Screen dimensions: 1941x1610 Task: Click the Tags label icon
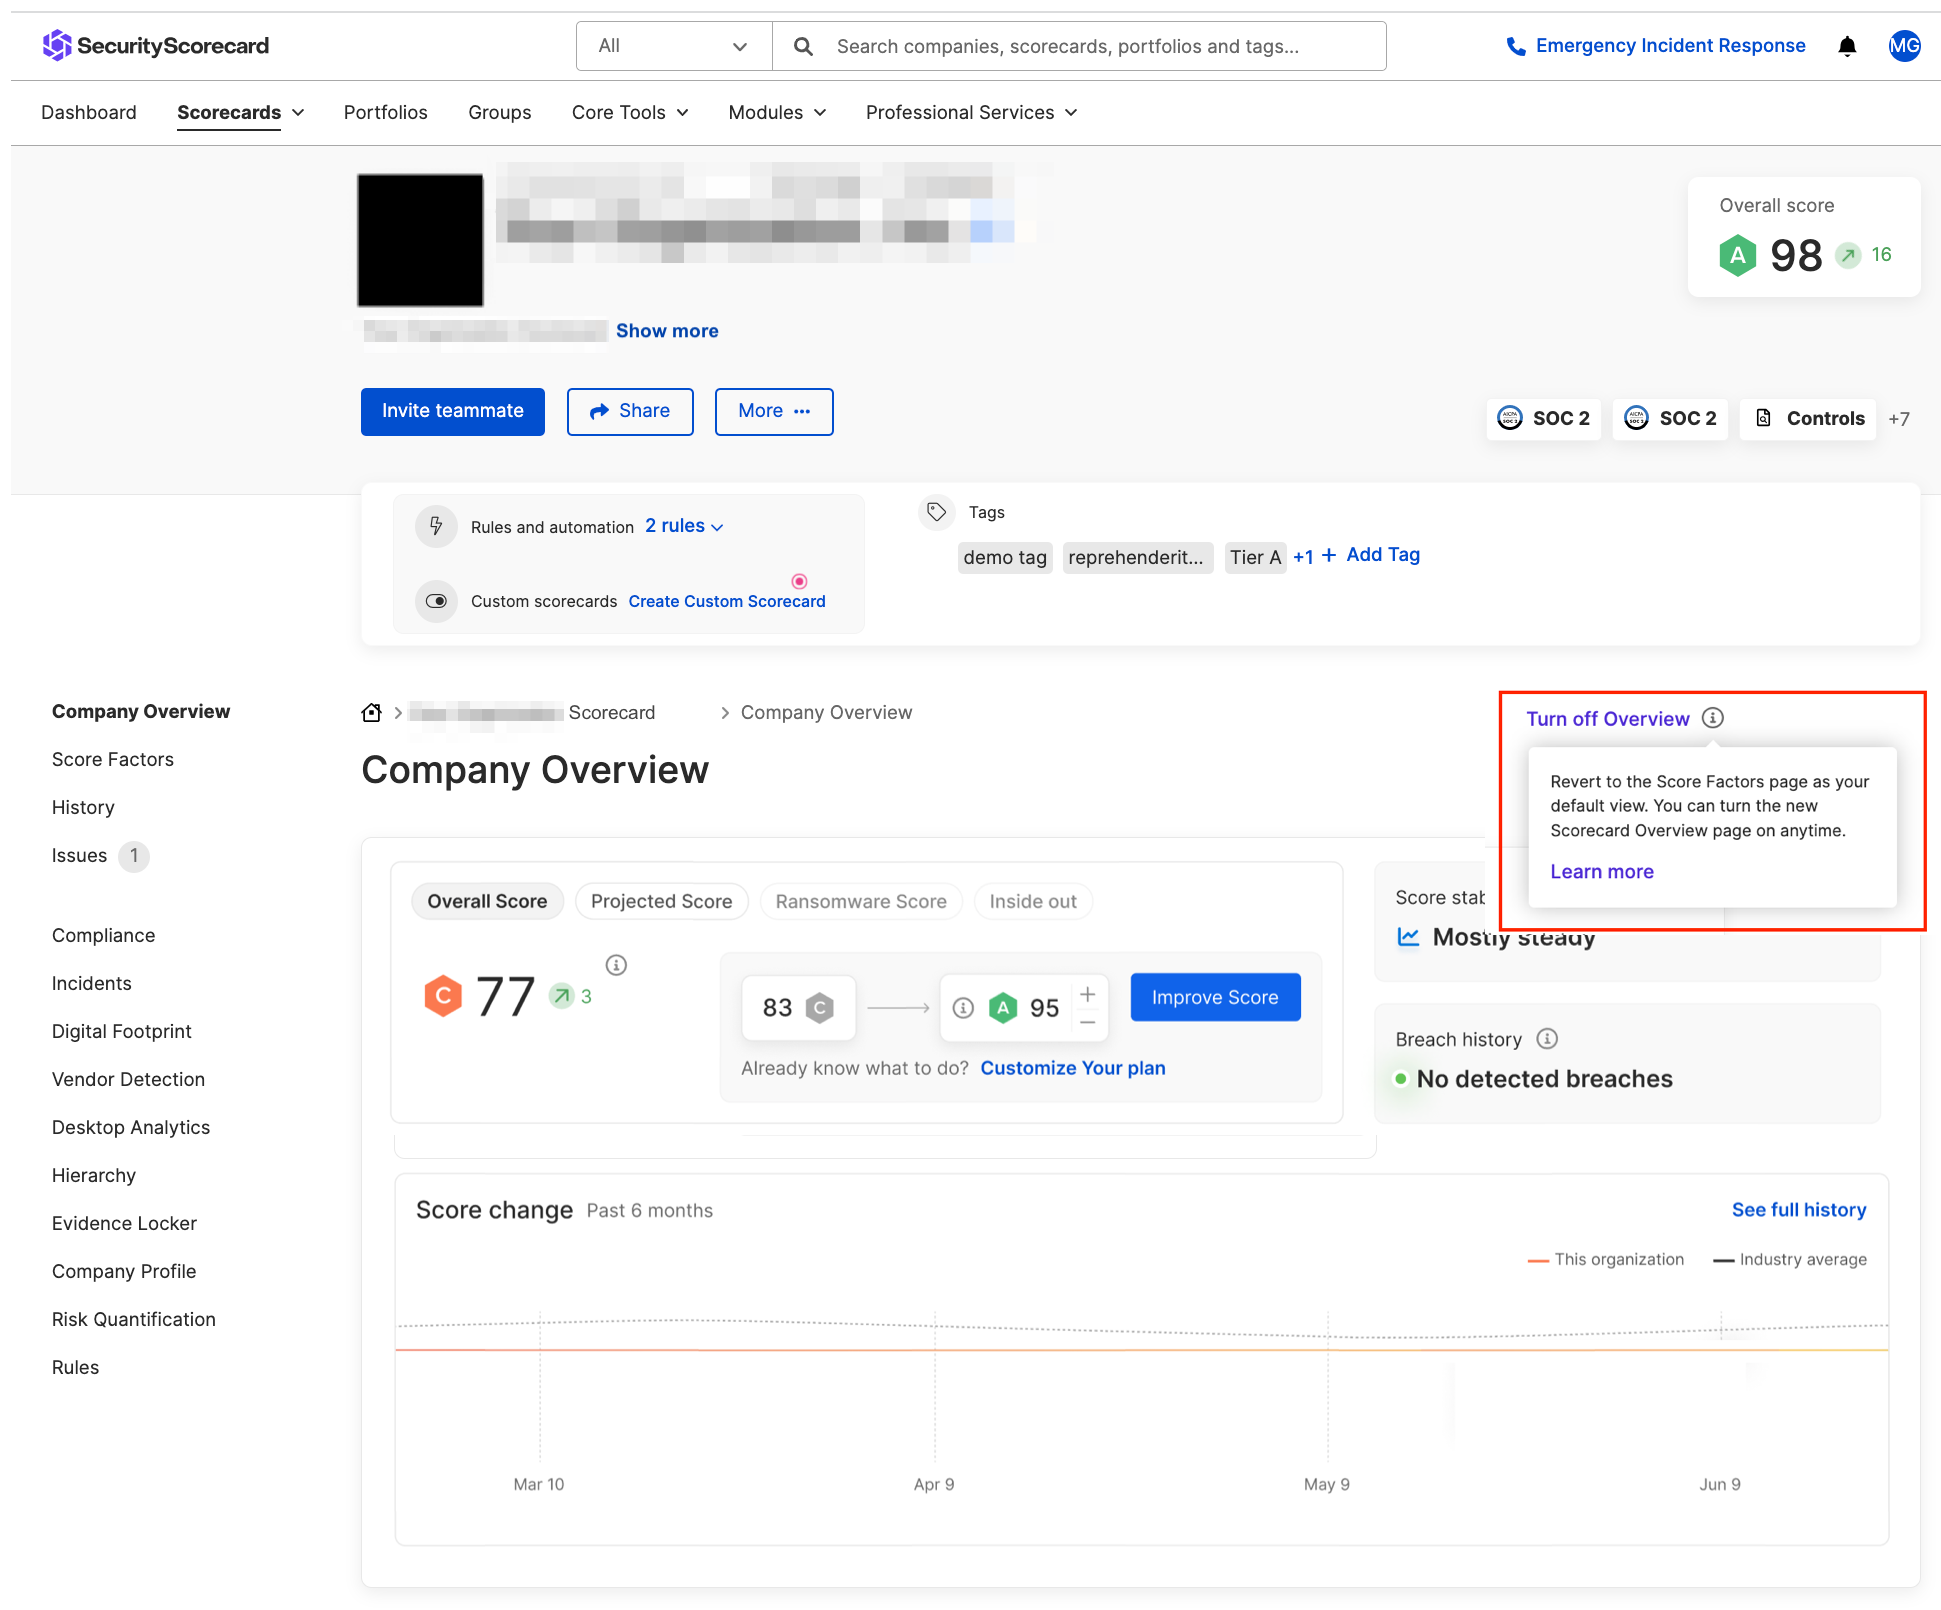tap(936, 512)
